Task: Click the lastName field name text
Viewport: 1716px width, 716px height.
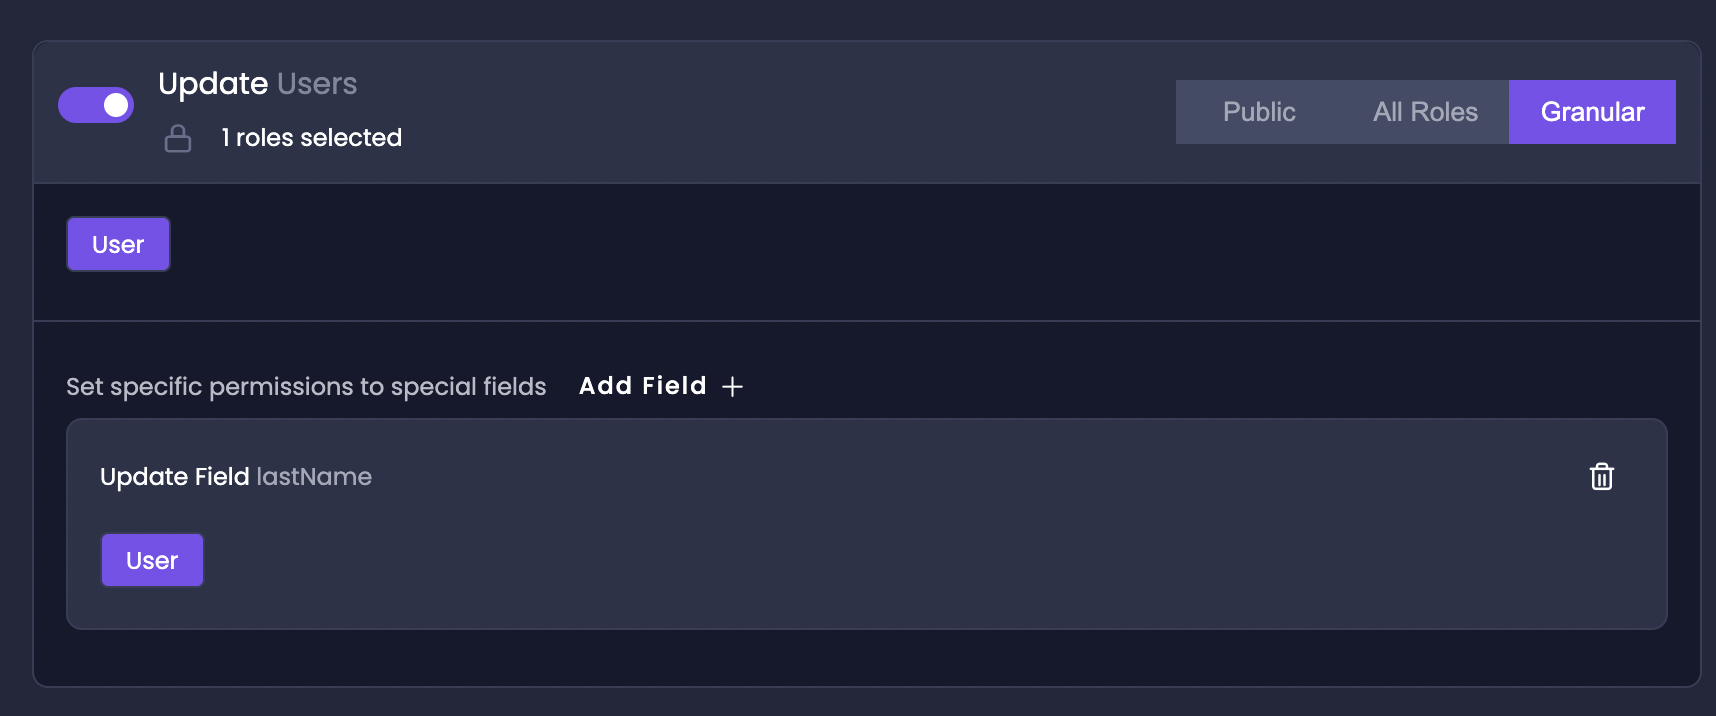Action: click(315, 477)
